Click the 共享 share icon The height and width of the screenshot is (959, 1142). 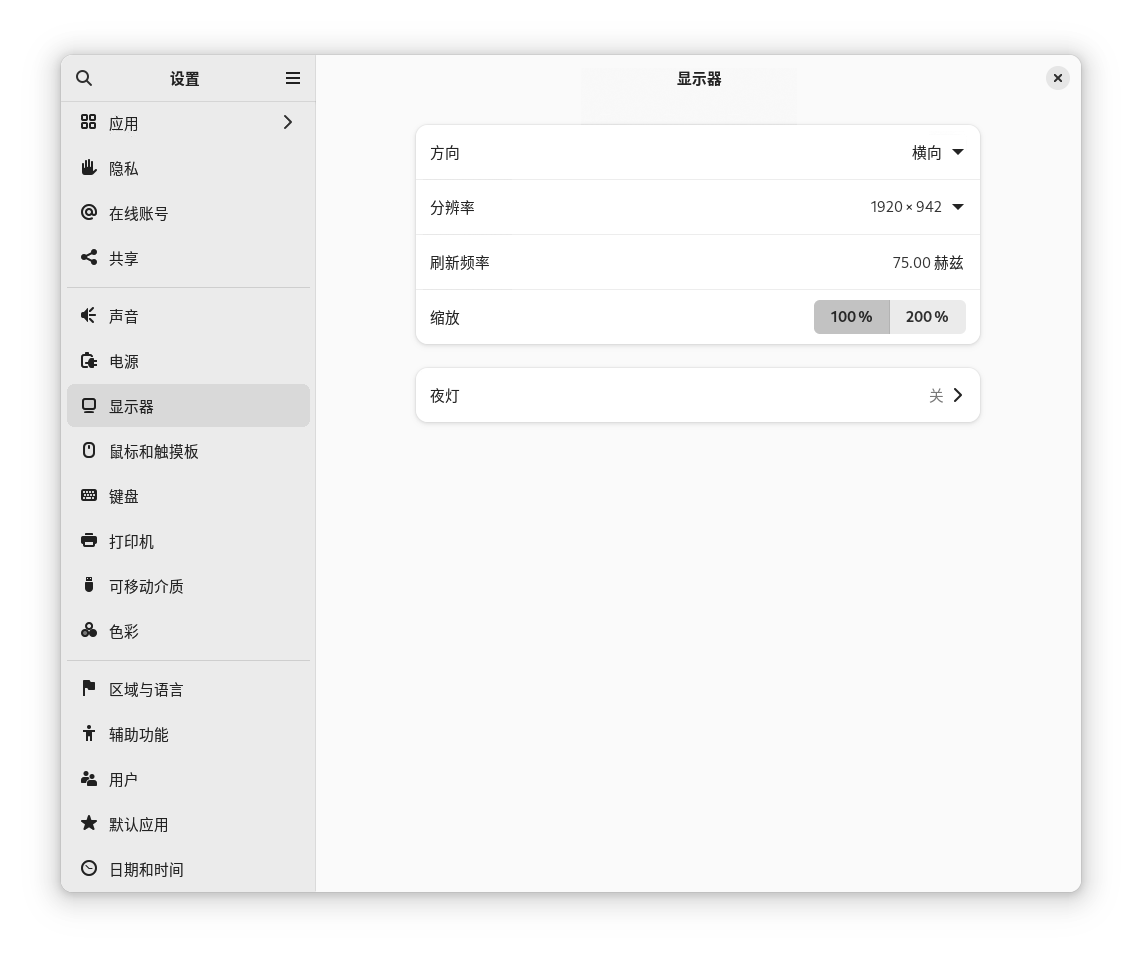(89, 258)
